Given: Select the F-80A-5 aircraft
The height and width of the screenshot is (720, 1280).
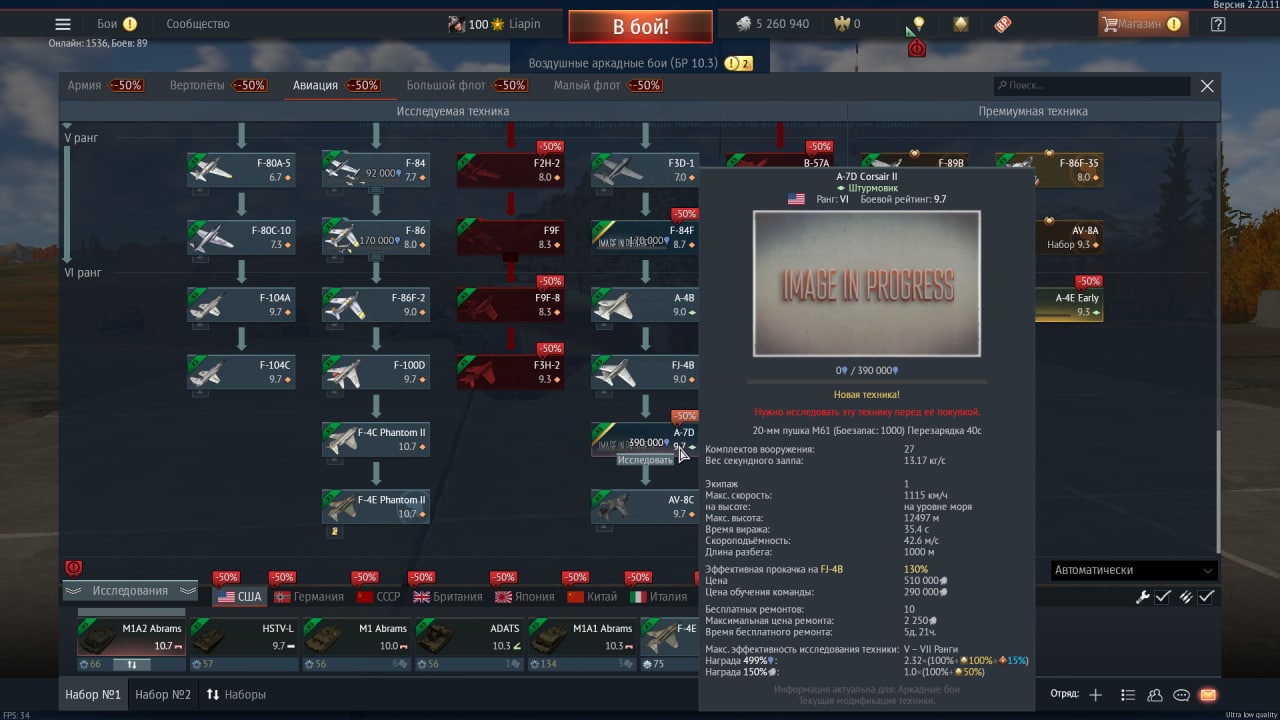Looking at the screenshot, I should (241, 170).
